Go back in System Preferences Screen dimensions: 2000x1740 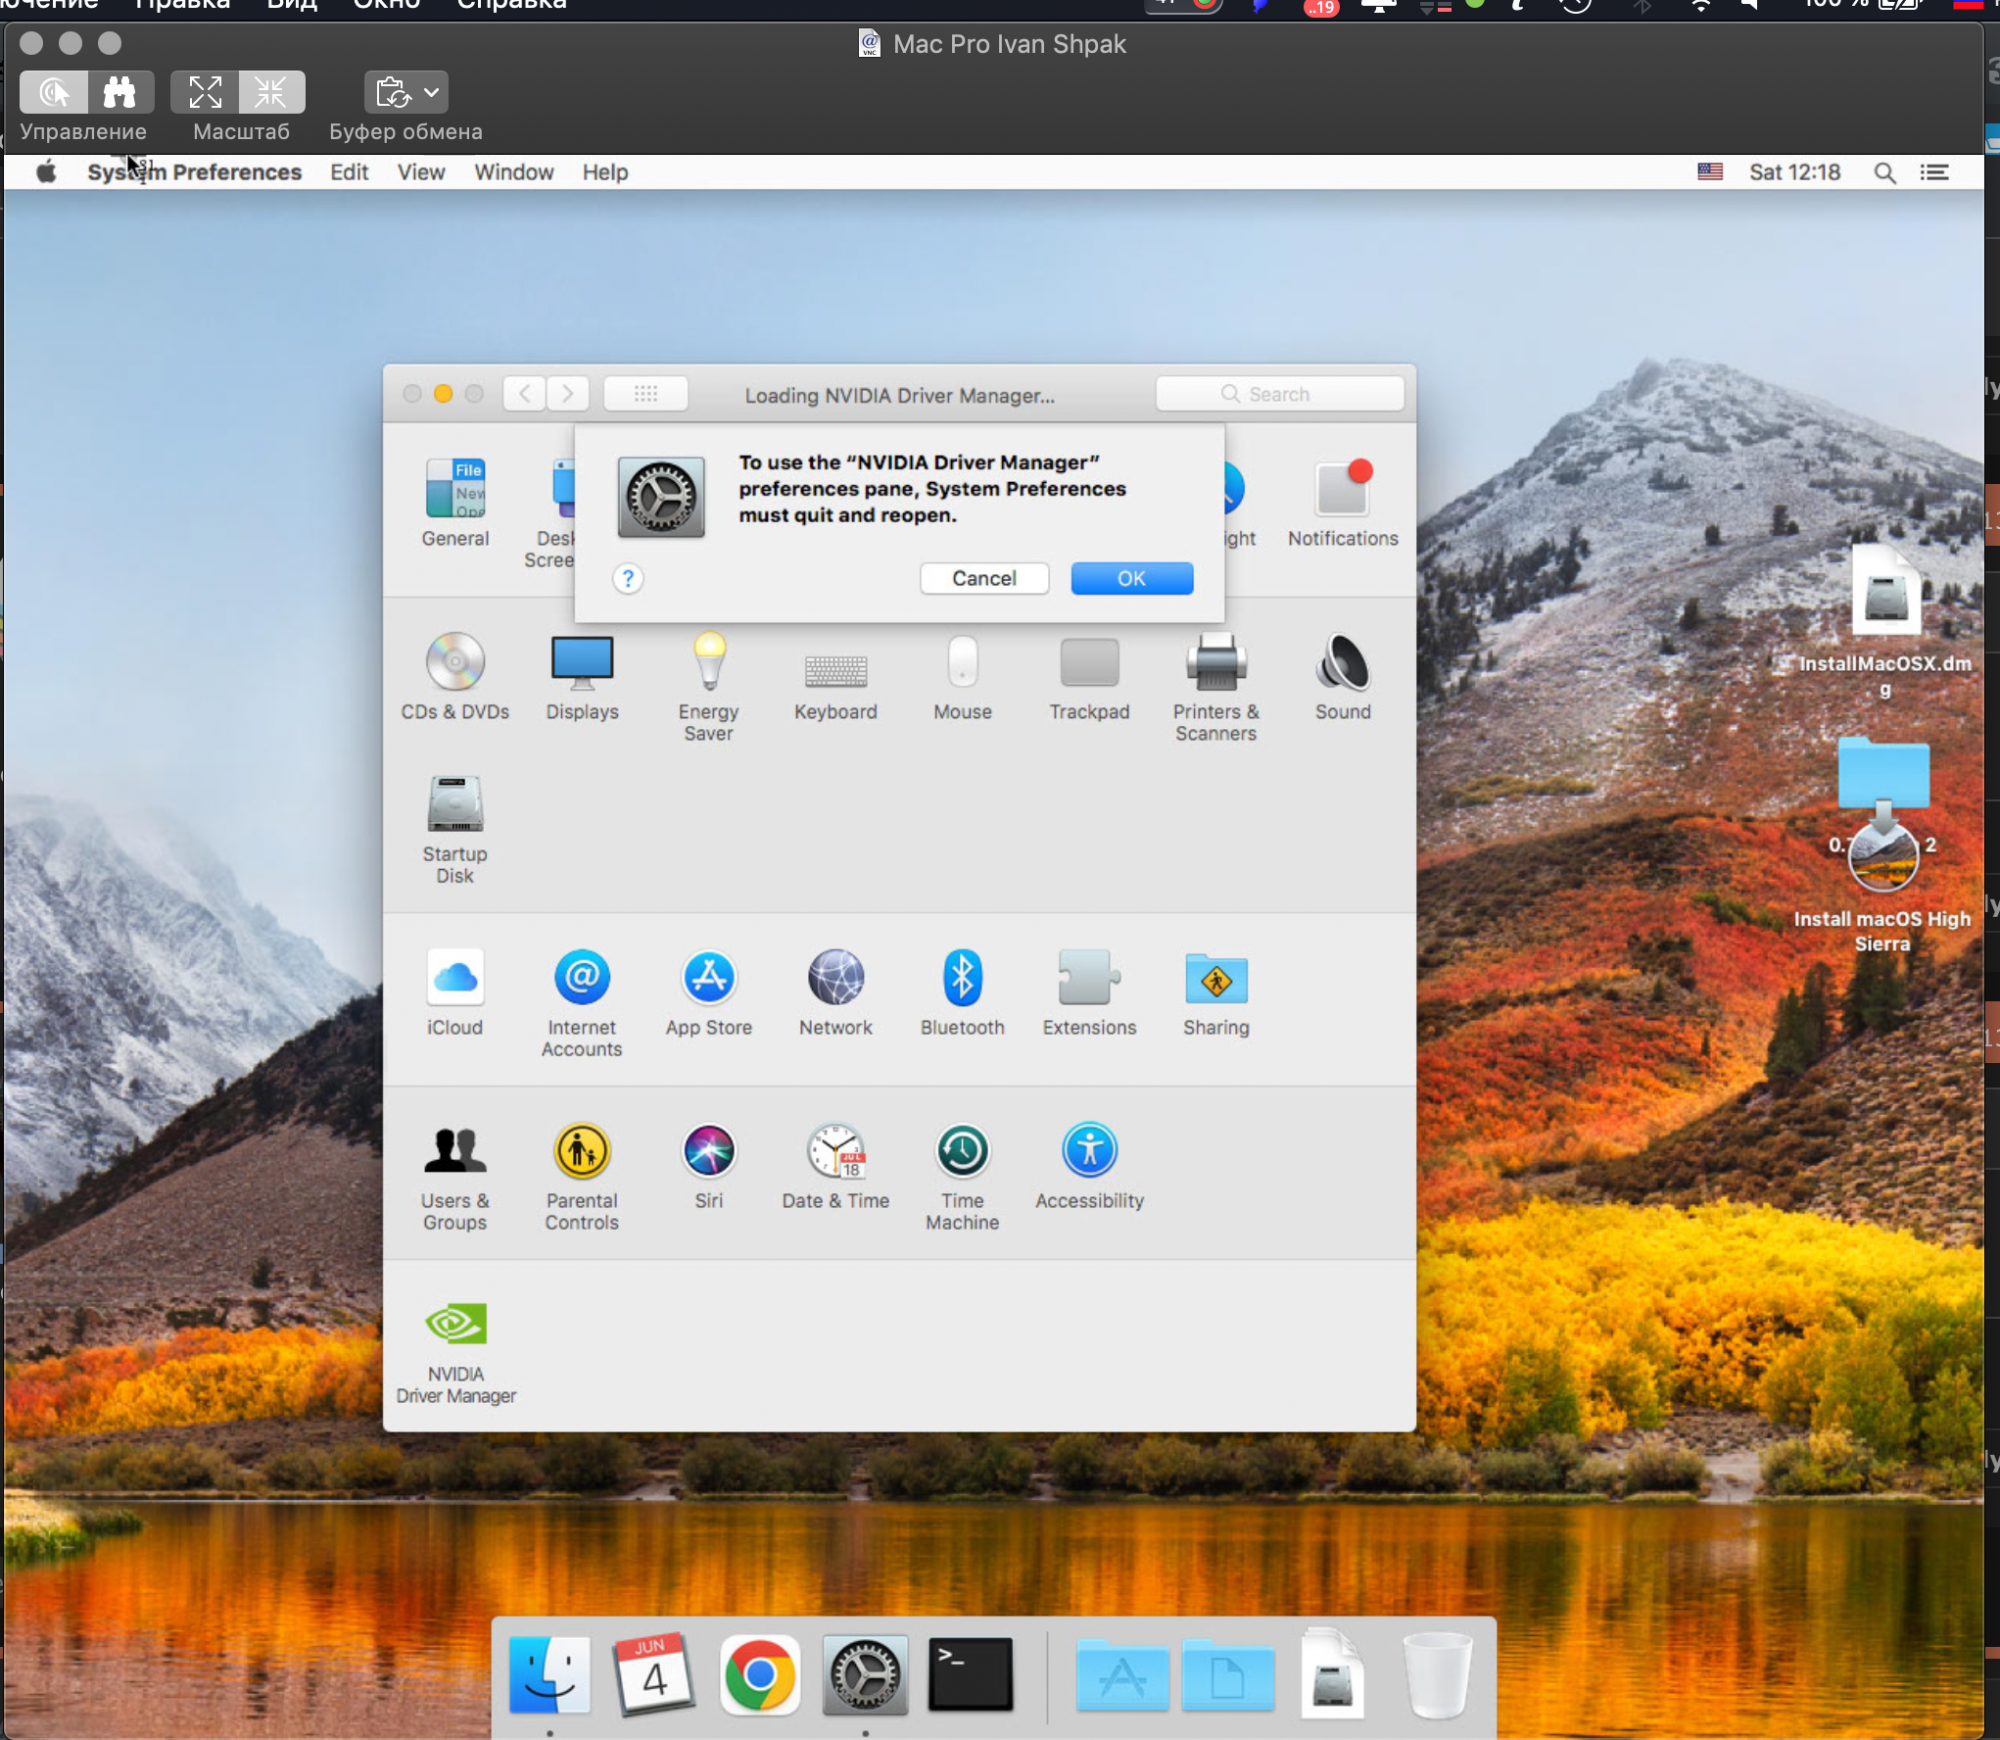525,393
